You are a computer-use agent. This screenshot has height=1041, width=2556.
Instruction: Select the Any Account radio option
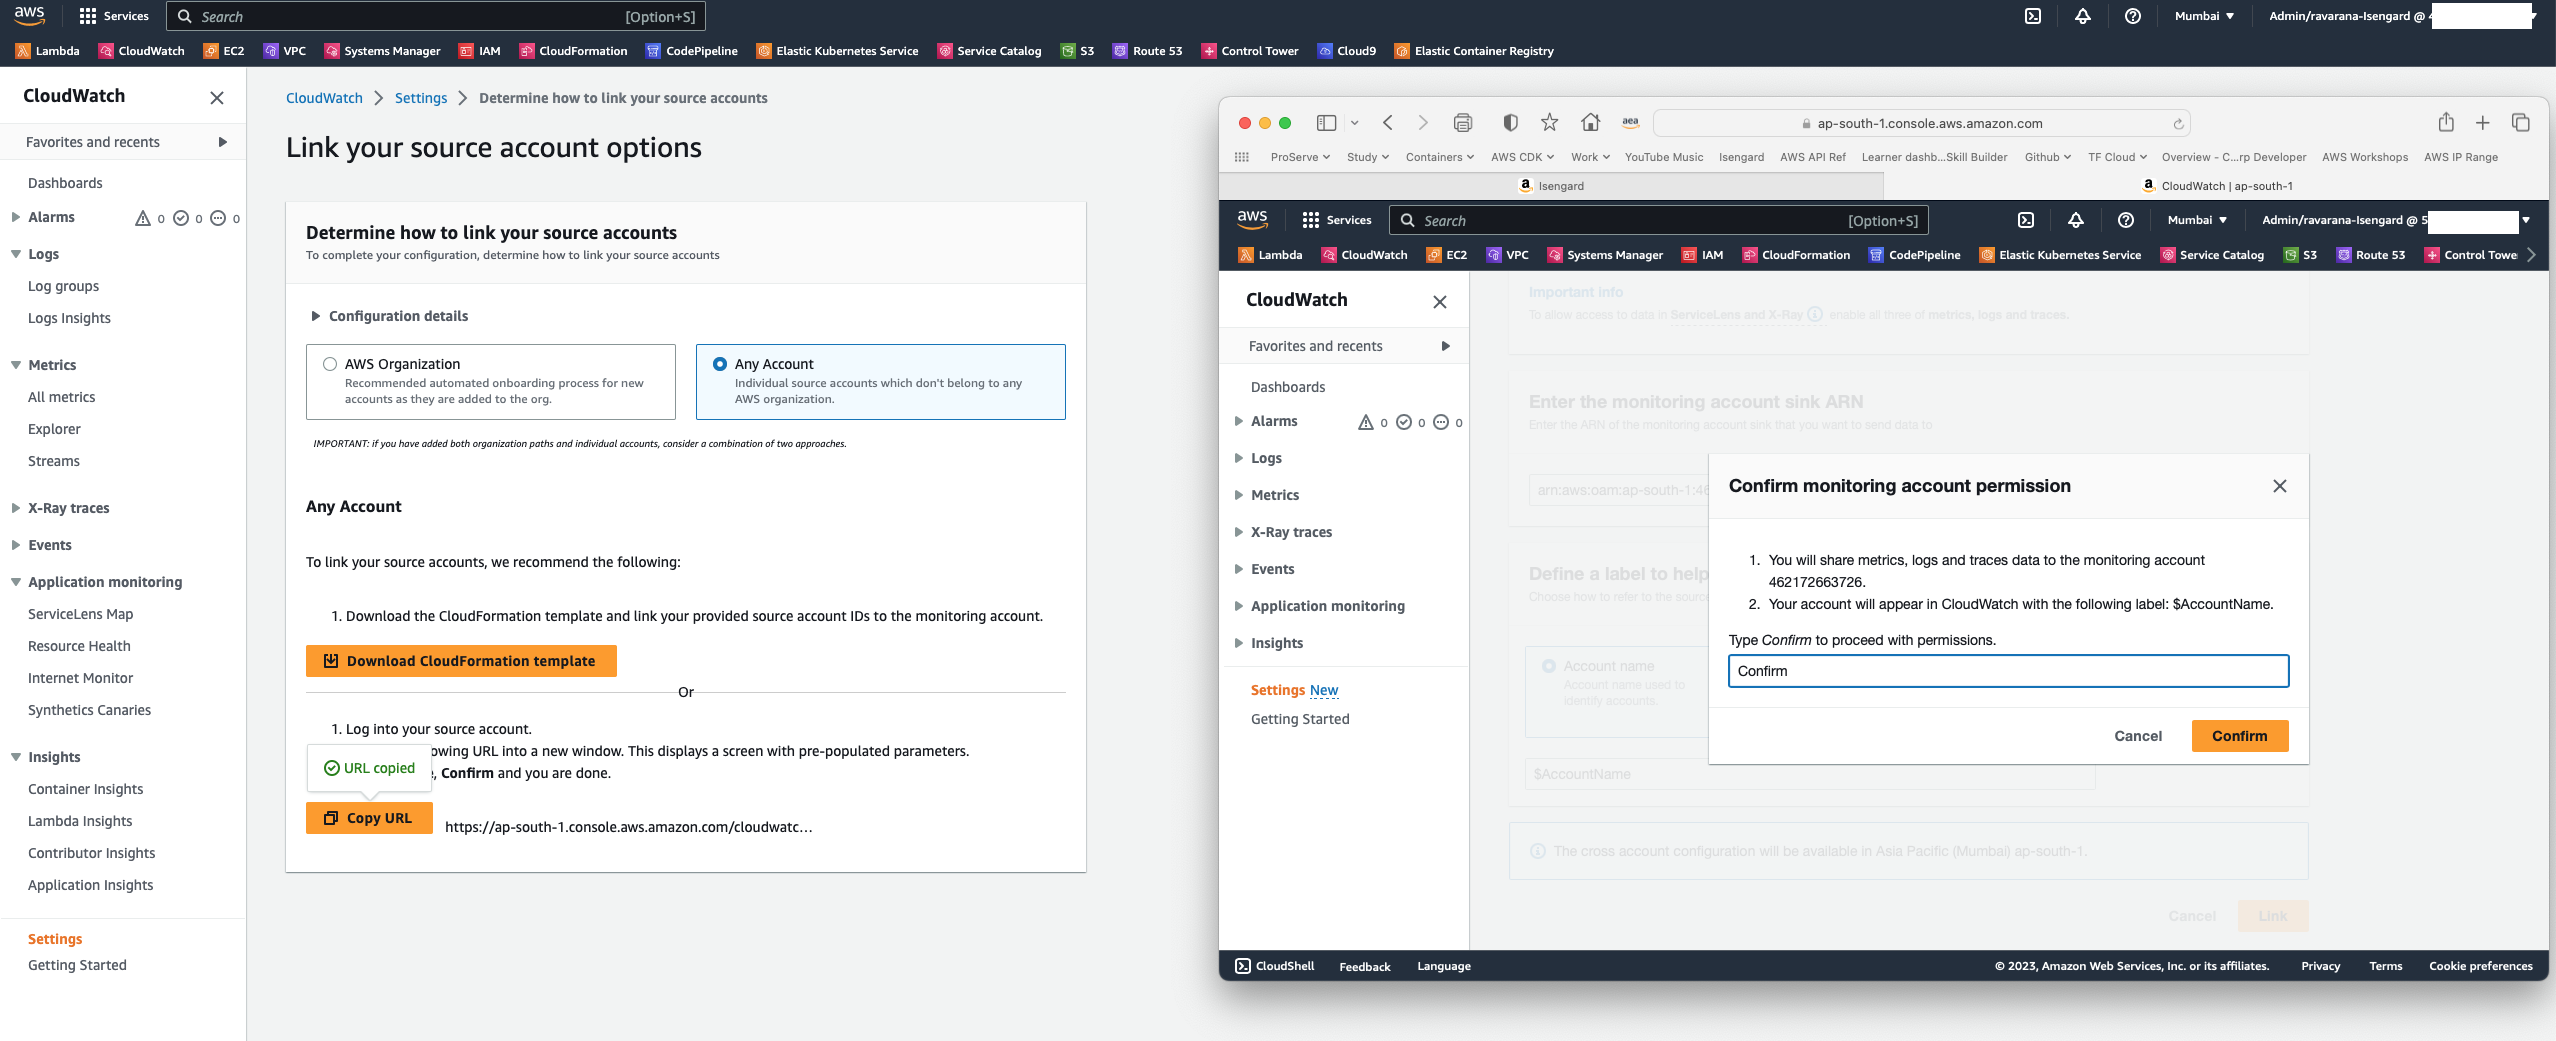(x=720, y=364)
